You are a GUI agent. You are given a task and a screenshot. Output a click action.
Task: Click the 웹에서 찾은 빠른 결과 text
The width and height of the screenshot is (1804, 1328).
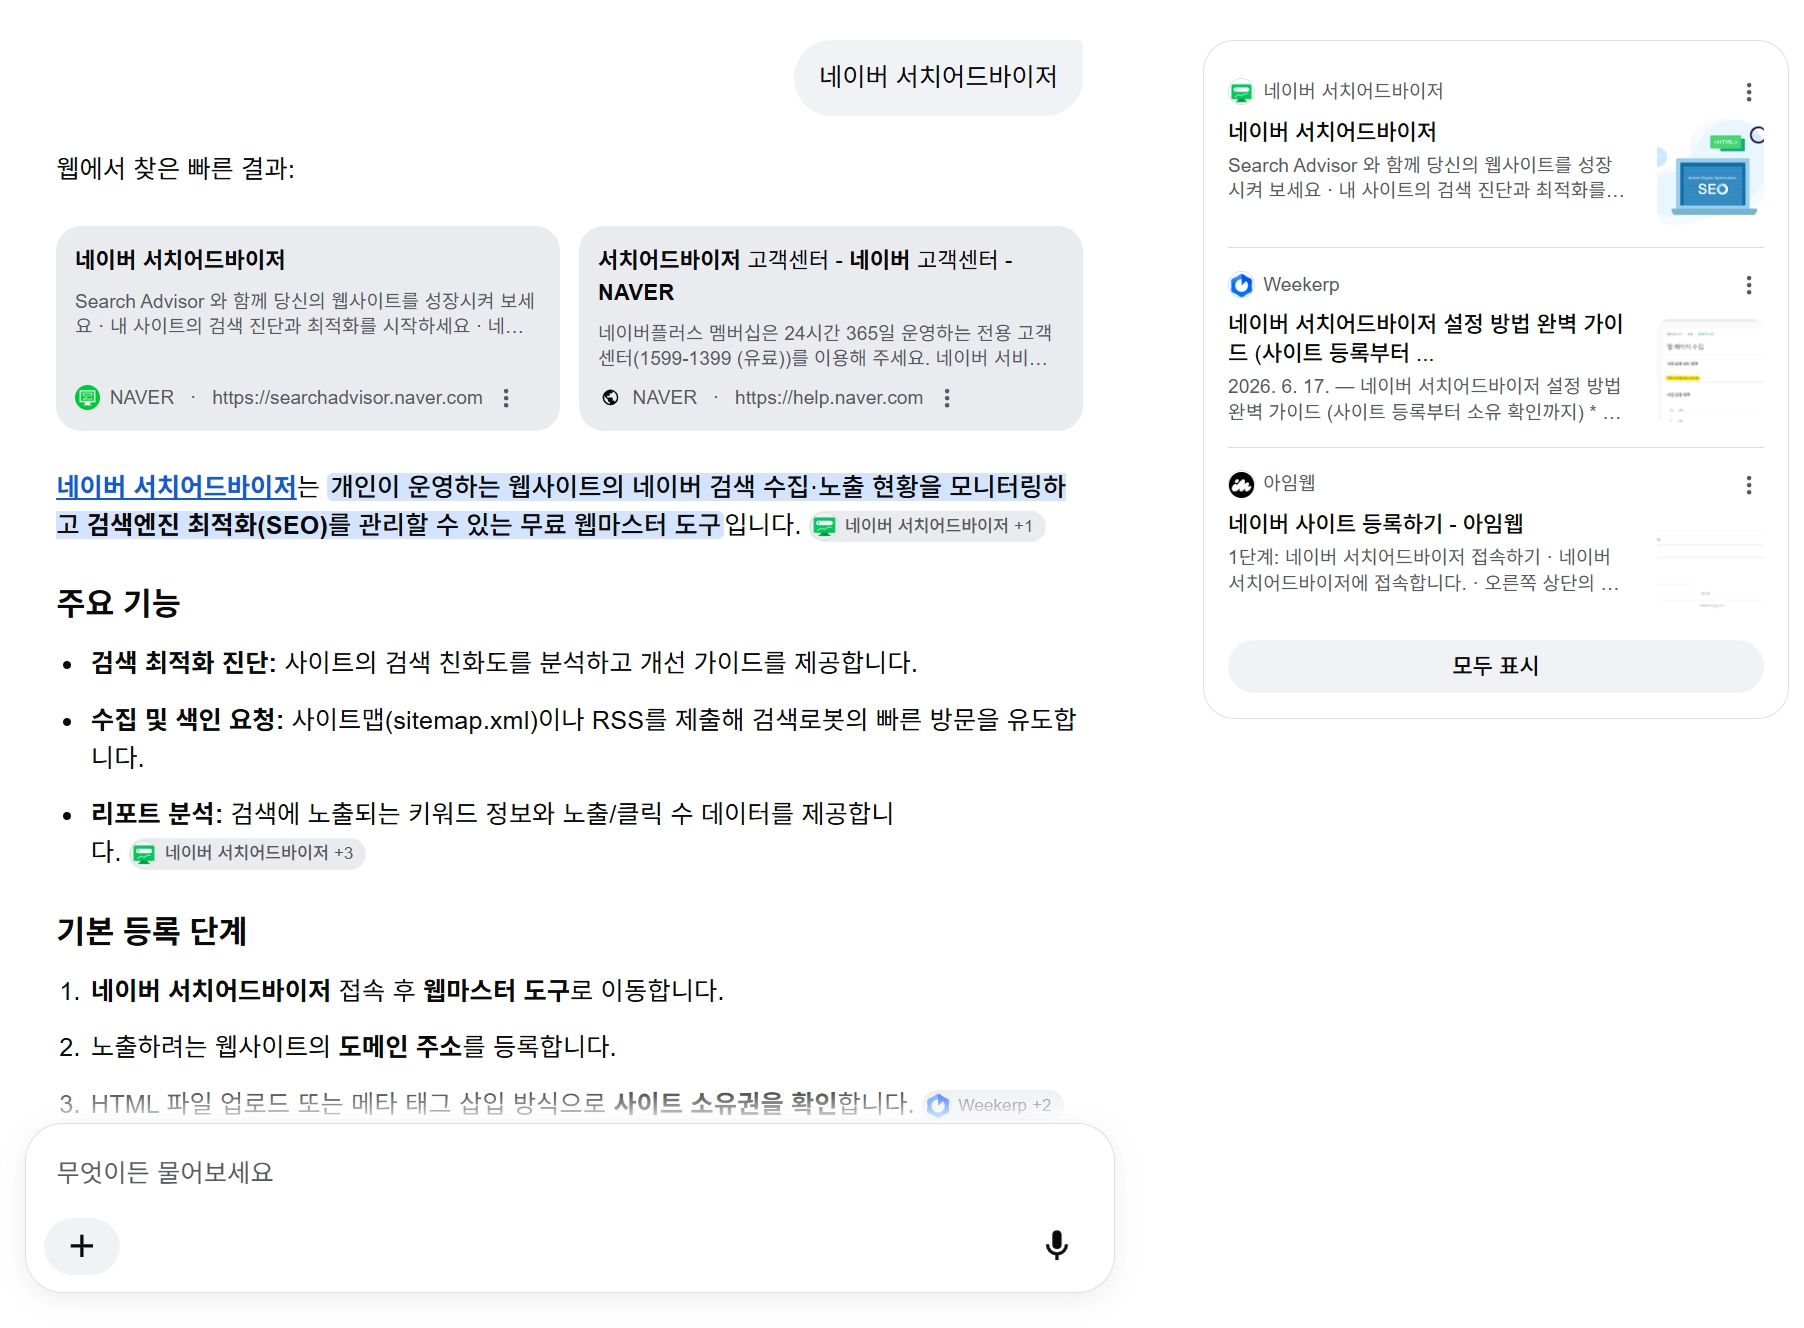[x=175, y=169]
